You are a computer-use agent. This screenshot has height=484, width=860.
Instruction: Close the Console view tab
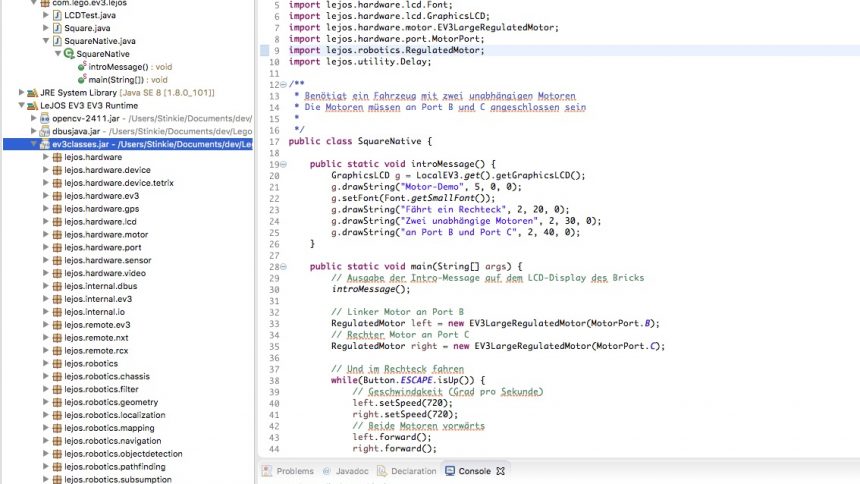tap(500, 471)
